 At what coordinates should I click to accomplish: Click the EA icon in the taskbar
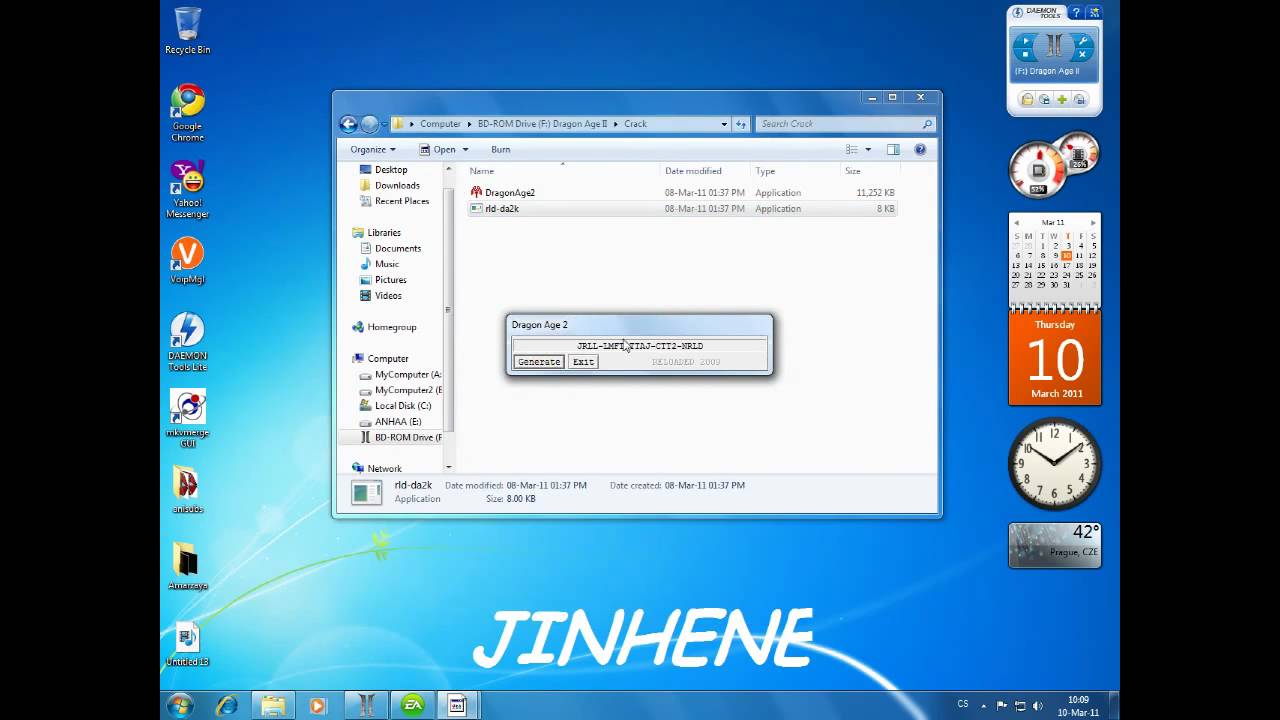(412, 705)
